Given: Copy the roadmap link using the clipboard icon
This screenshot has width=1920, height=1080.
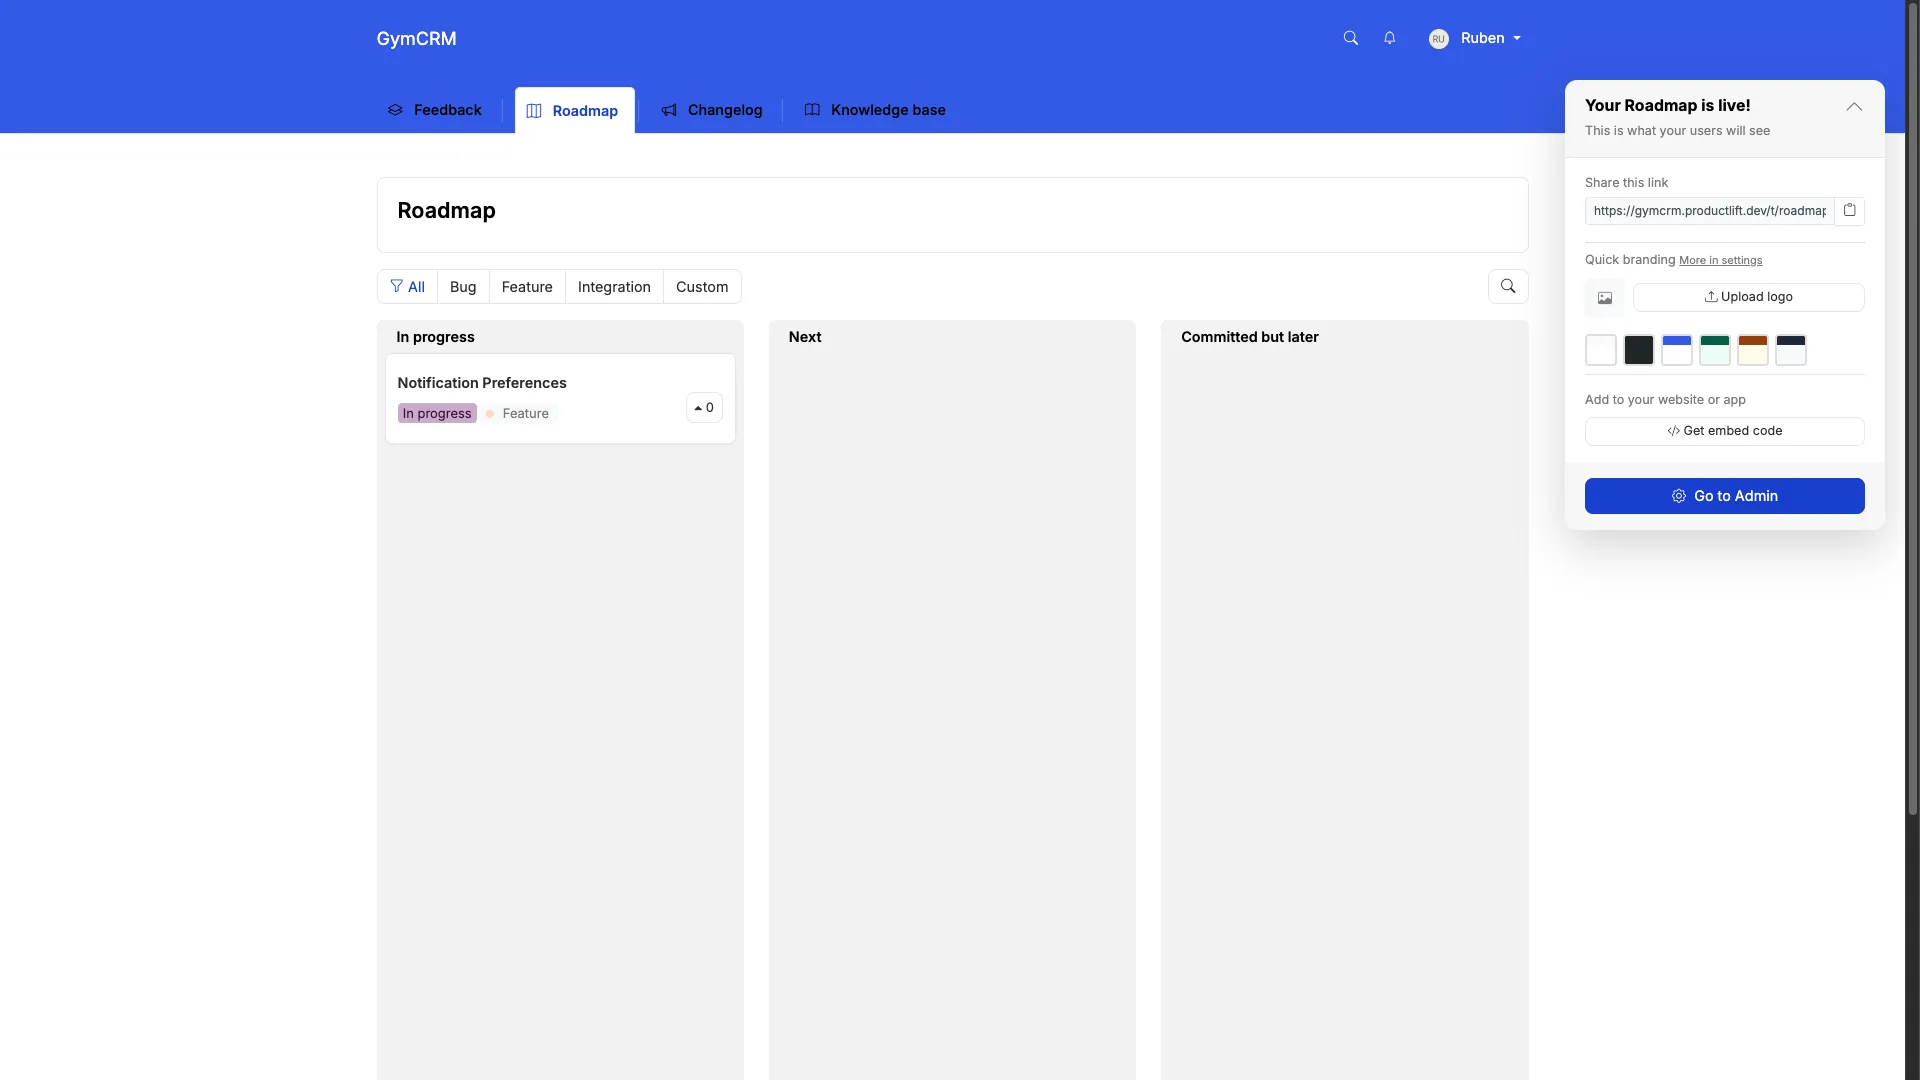Looking at the screenshot, I should coord(1850,210).
